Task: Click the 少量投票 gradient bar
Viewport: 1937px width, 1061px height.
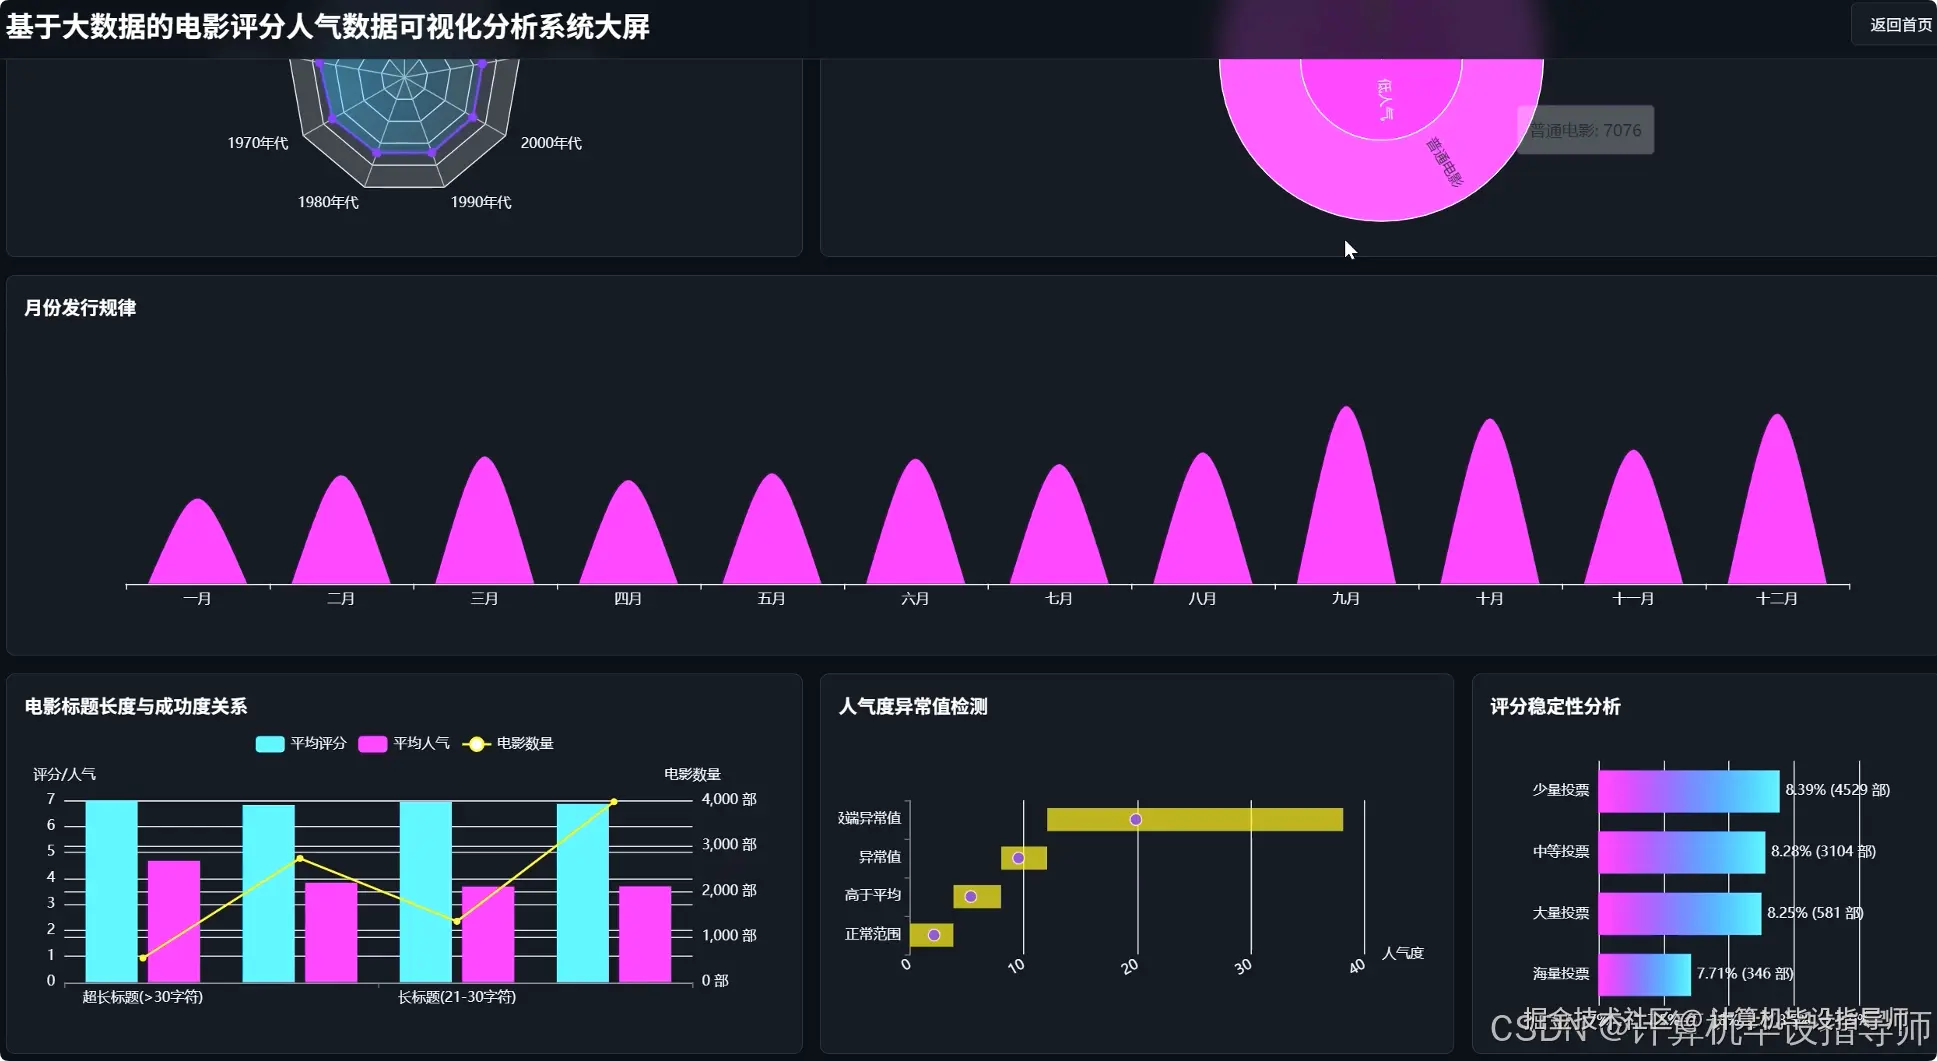Action: (x=1690, y=789)
